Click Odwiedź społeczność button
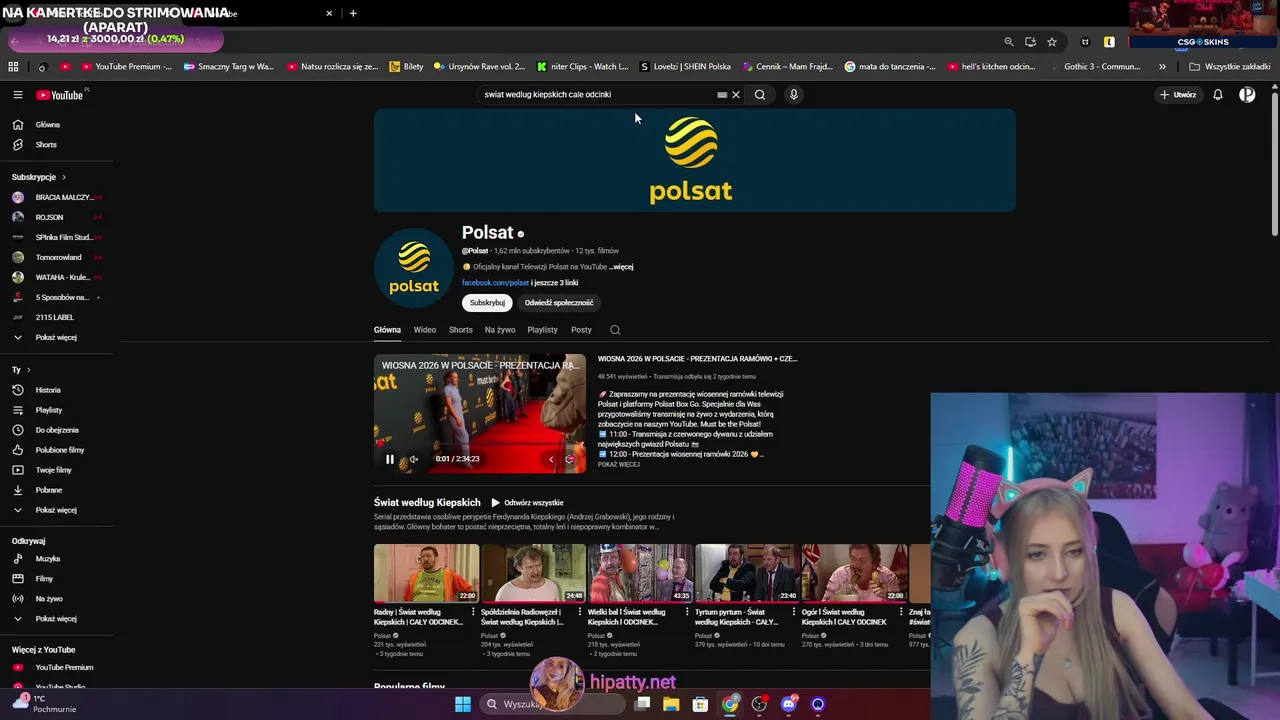The width and height of the screenshot is (1280, 720). 559,303
